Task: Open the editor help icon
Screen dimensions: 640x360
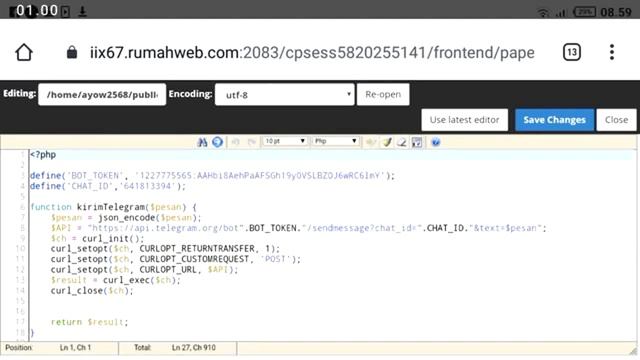Action: [436, 142]
